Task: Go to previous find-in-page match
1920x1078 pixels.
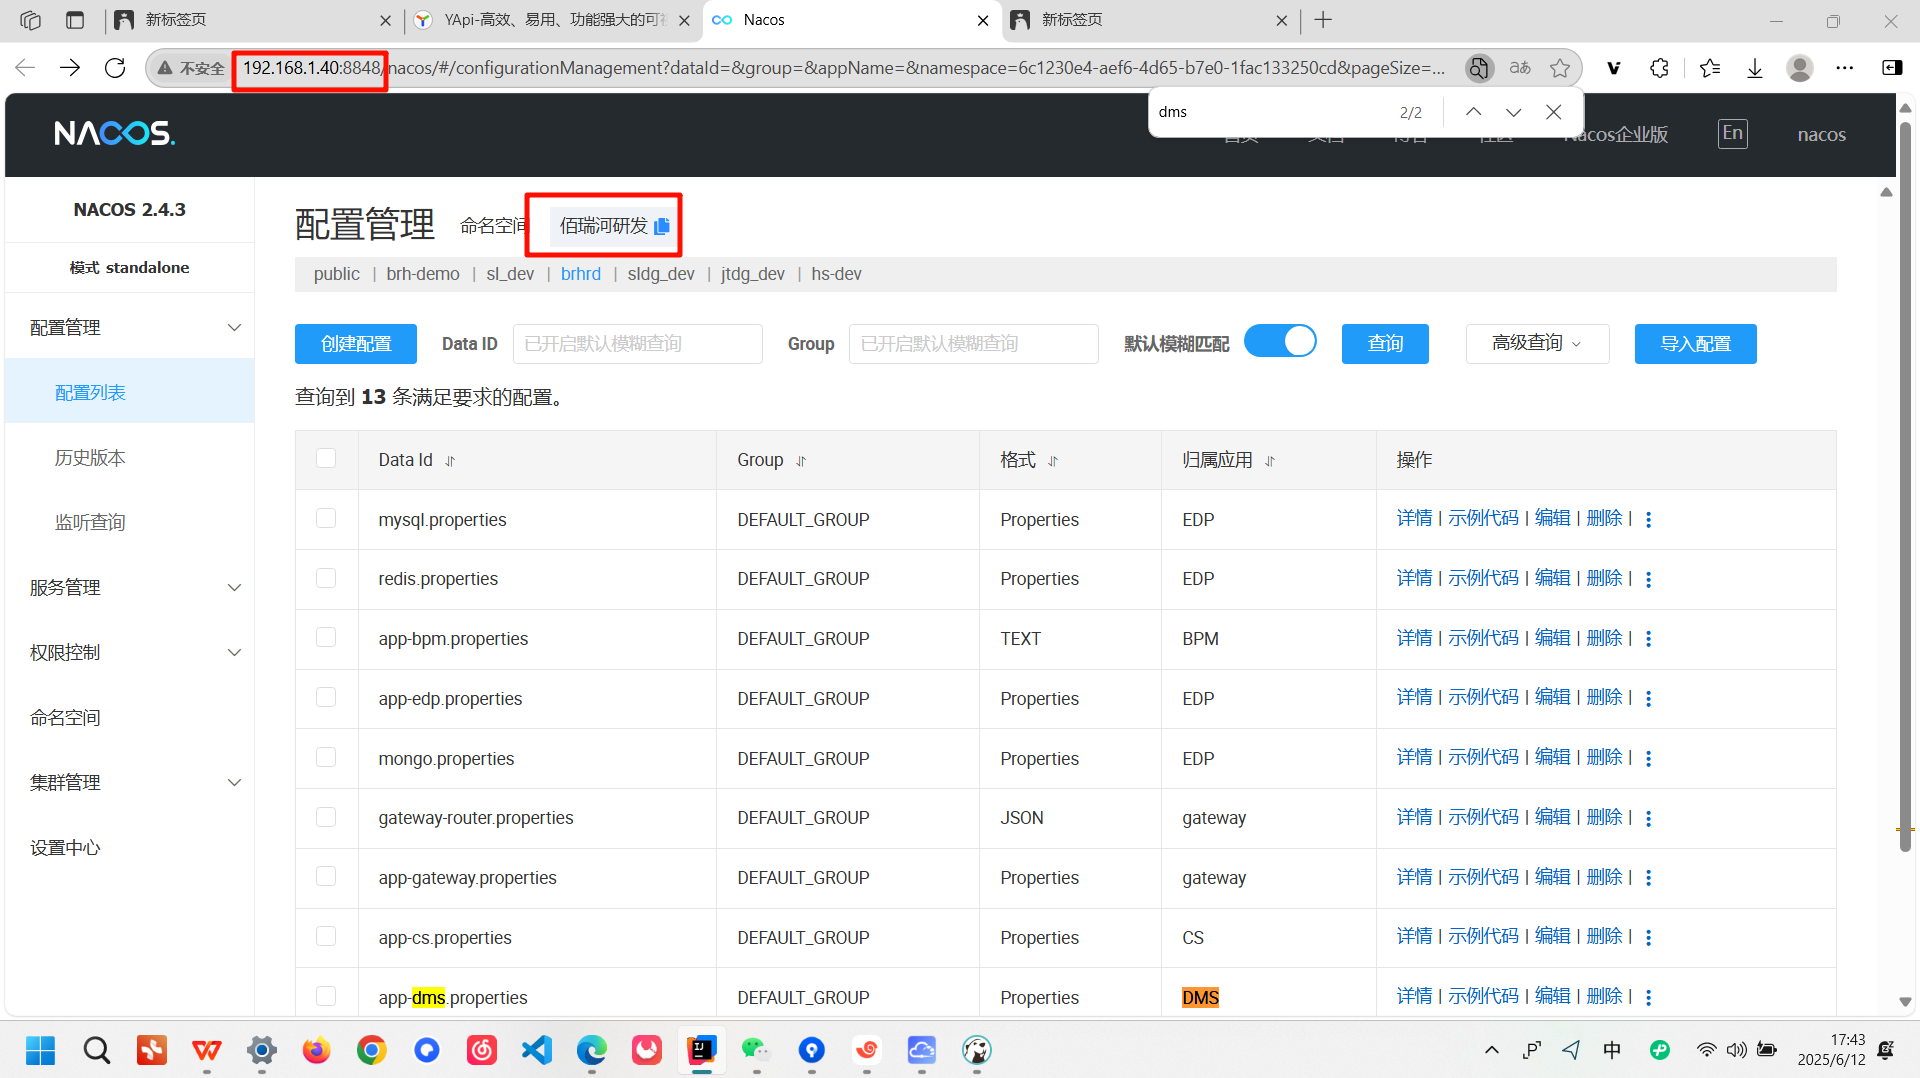Action: click(x=1473, y=112)
